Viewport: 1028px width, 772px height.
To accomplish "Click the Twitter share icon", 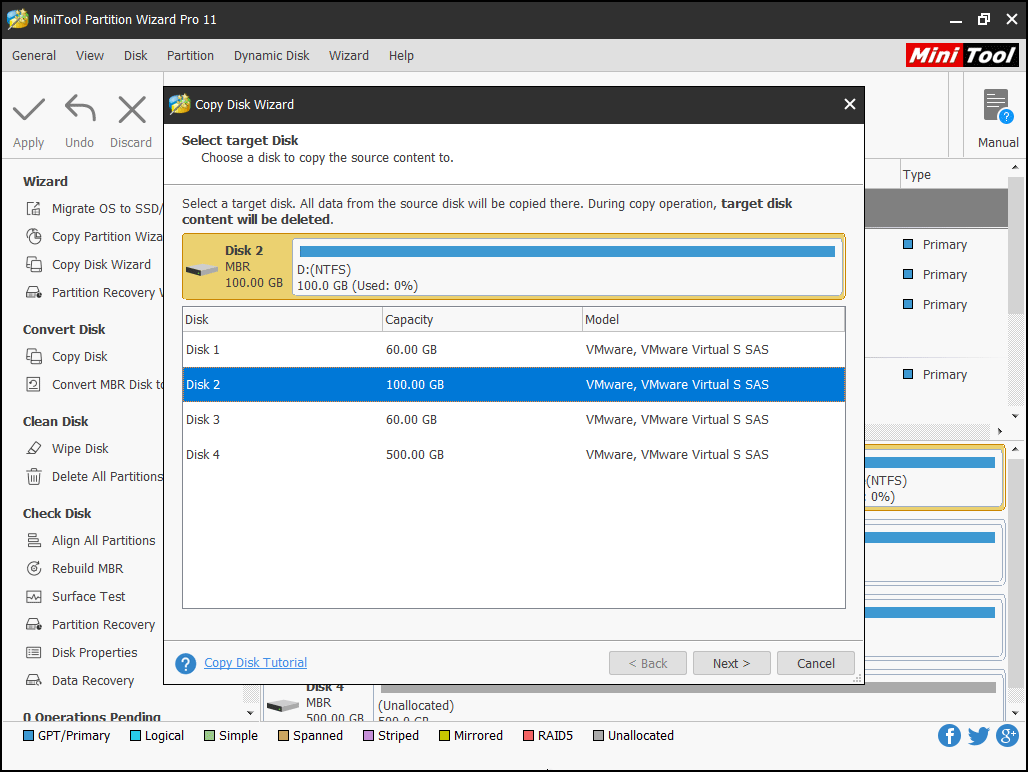I will click(978, 735).
